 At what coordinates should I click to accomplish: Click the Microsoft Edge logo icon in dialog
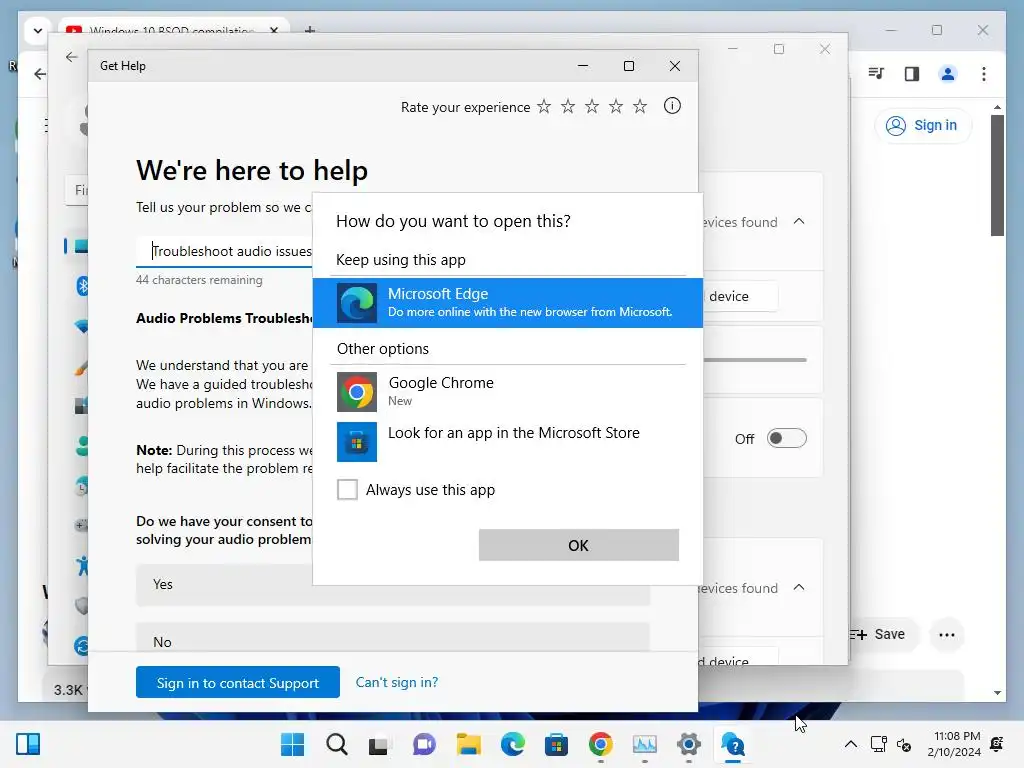(357, 303)
